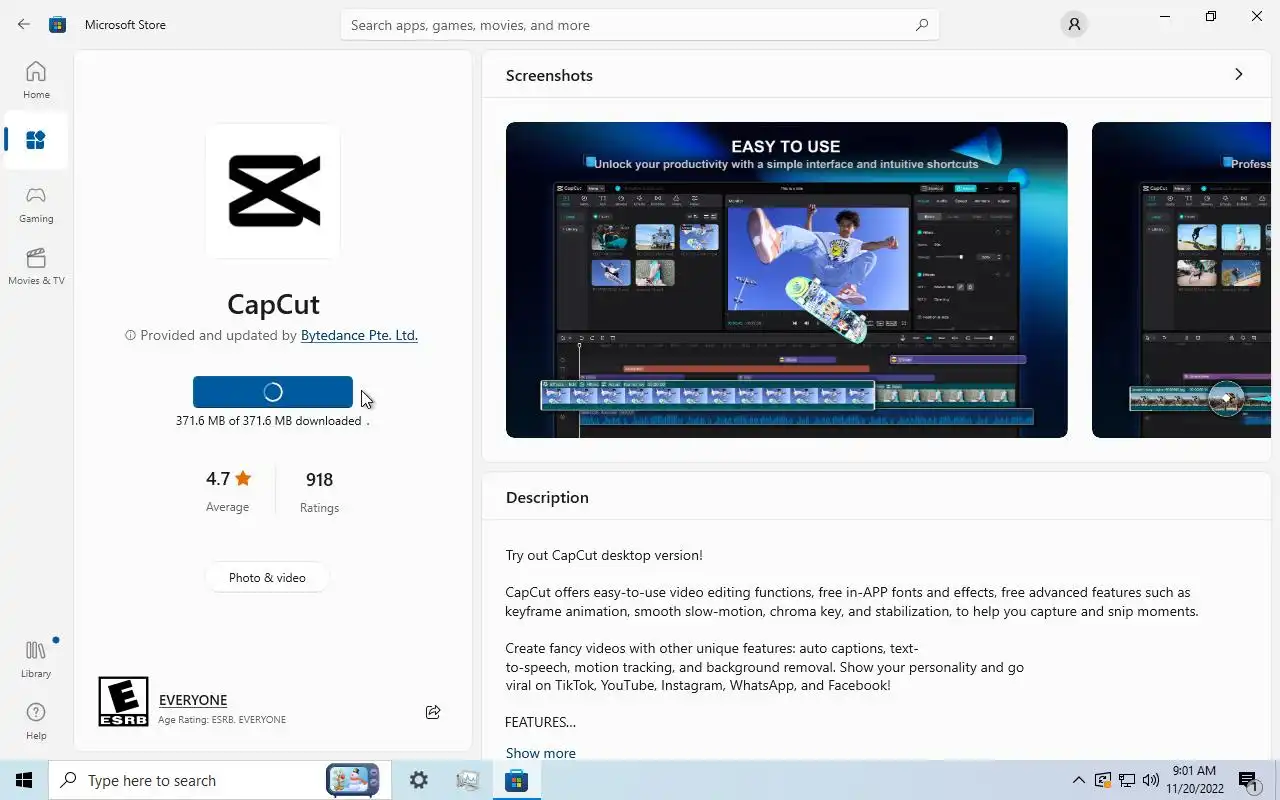Open the Home section in sidebar
1280x800 pixels.
pos(36,80)
